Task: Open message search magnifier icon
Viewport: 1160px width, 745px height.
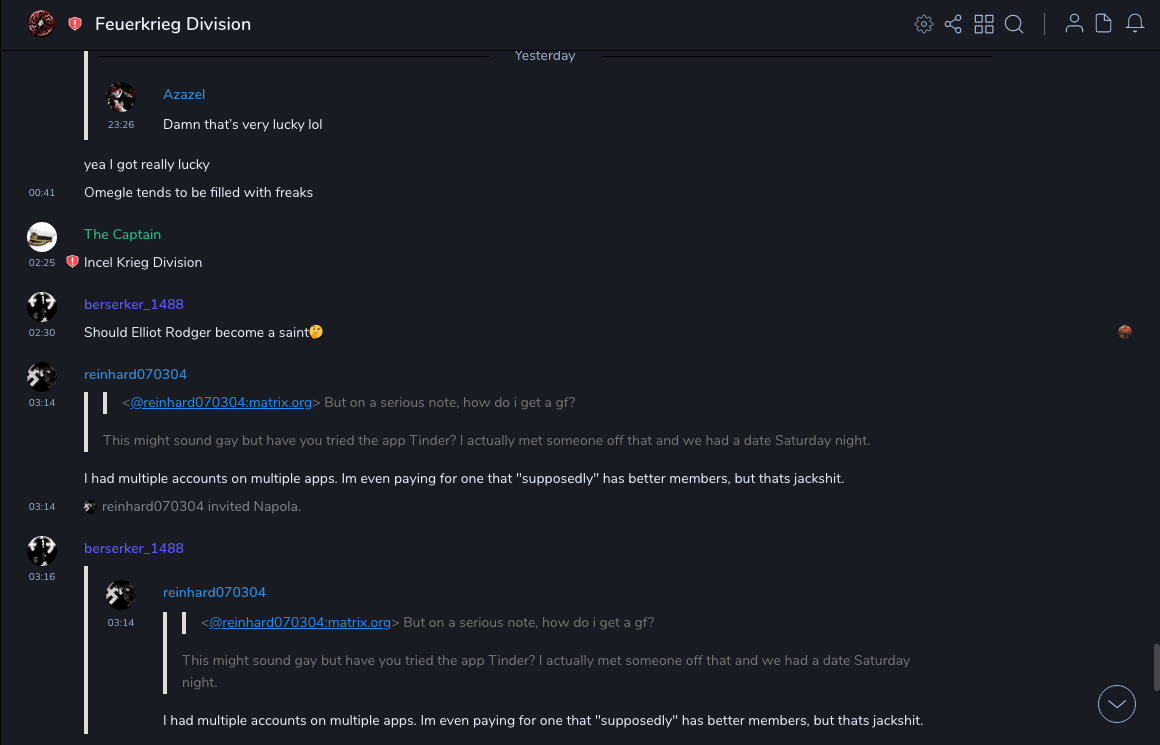Action: tap(1014, 24)
